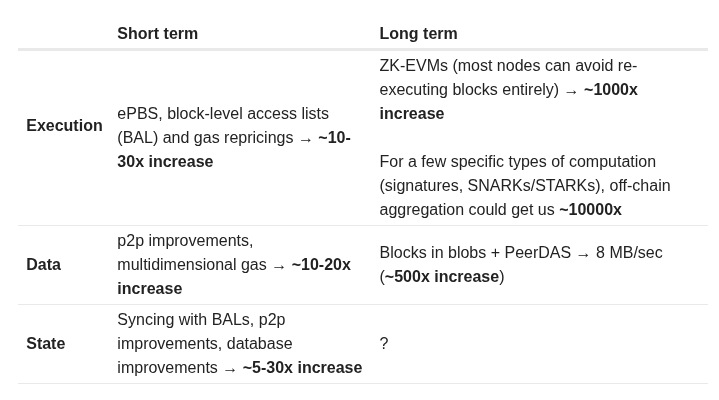Screen dimensions: 719x400
Task: Click the "ZK-EVMs" term
Action: [x=413, y=65]
